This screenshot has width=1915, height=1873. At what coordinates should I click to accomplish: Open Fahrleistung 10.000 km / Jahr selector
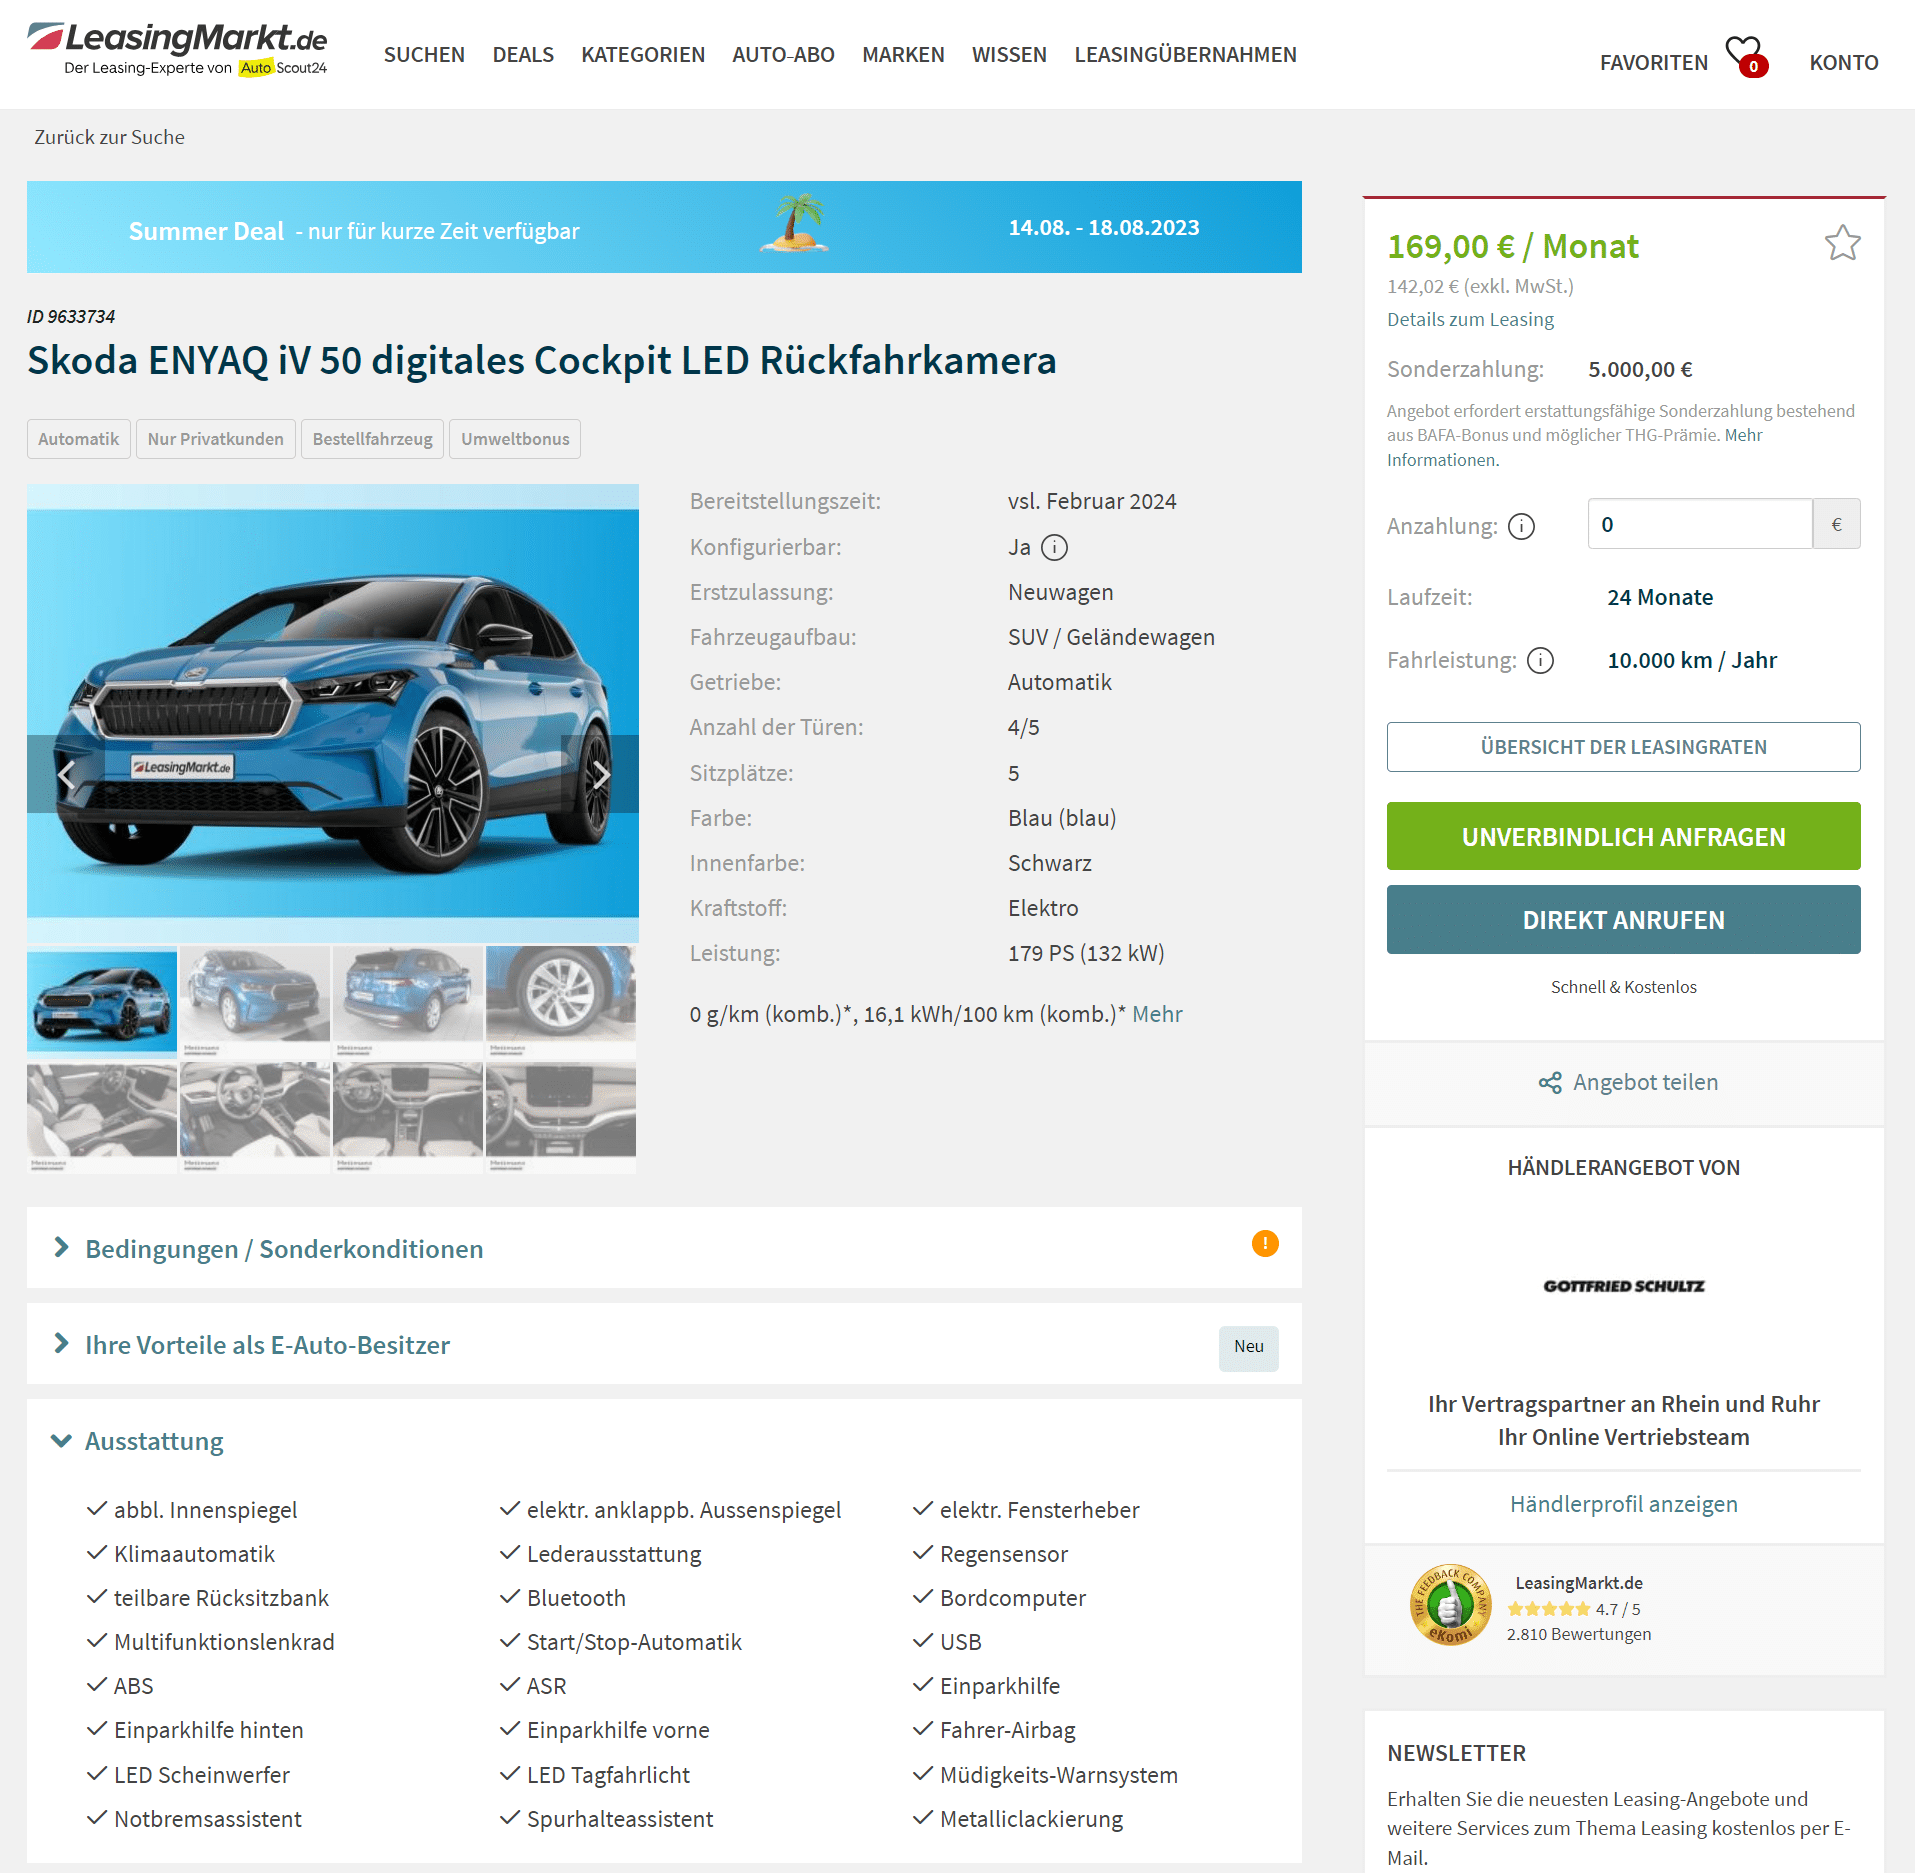(1692, 660)
